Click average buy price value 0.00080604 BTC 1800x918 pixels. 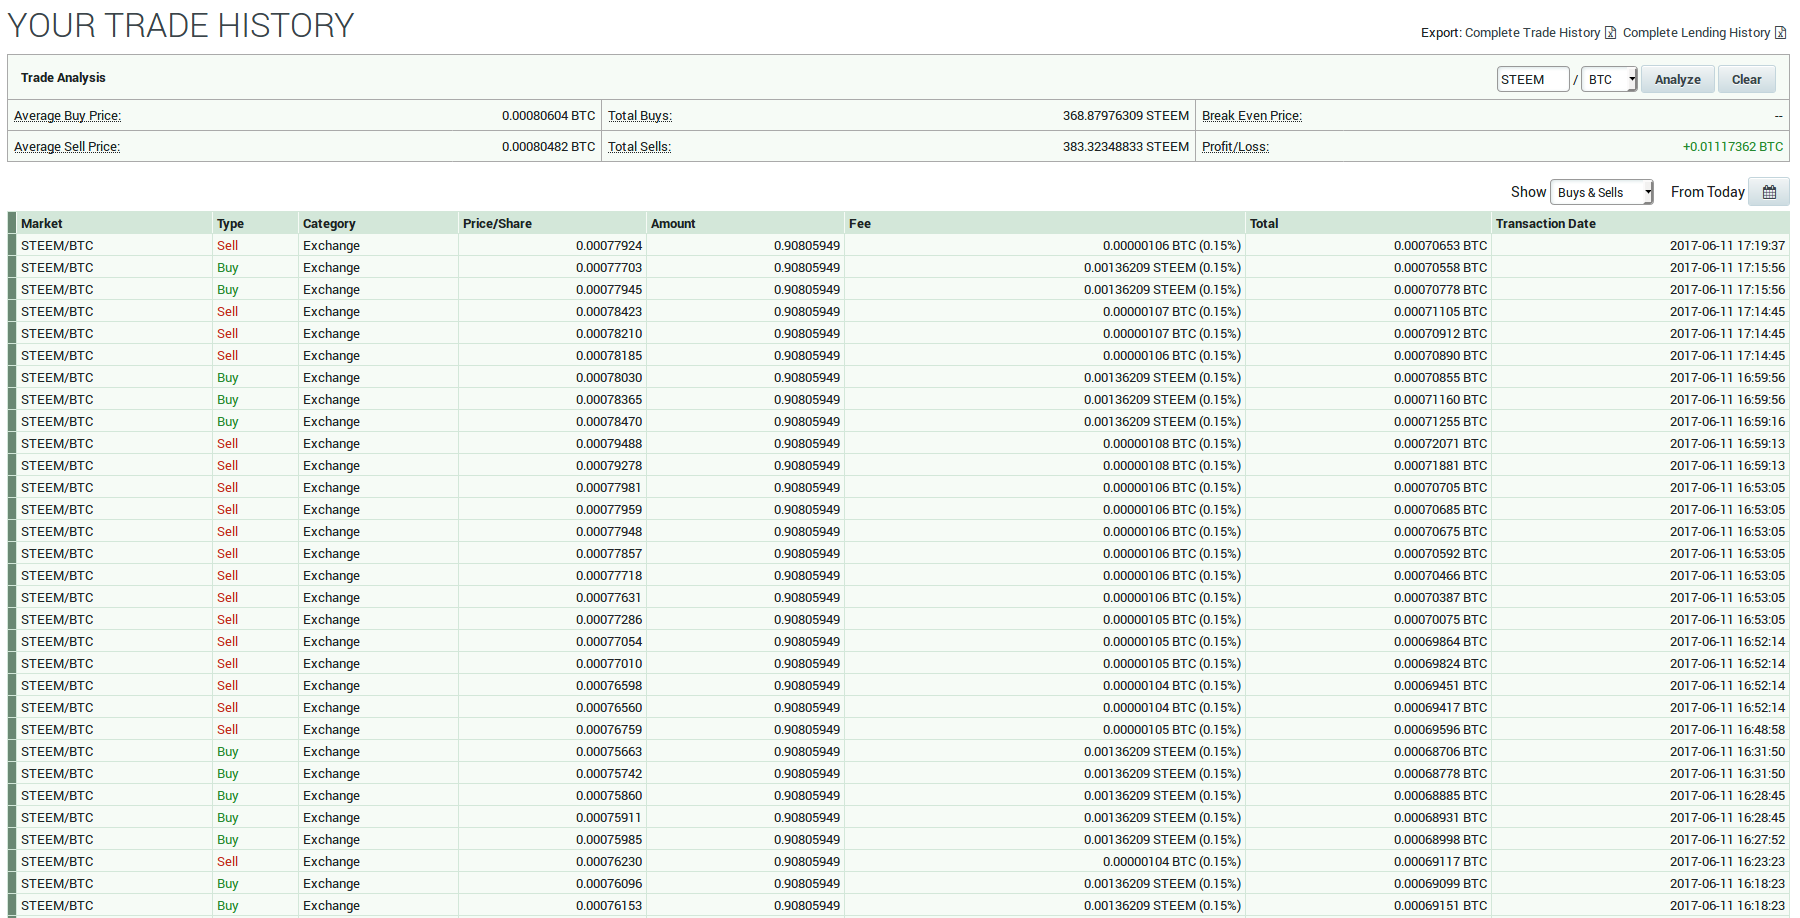(548, 116)
